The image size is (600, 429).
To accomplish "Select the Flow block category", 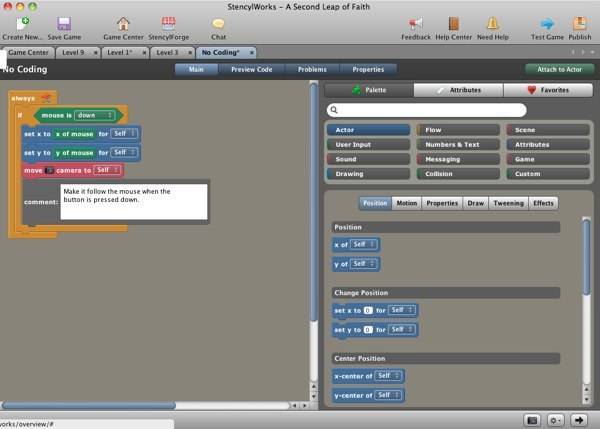I will (458, 130).
